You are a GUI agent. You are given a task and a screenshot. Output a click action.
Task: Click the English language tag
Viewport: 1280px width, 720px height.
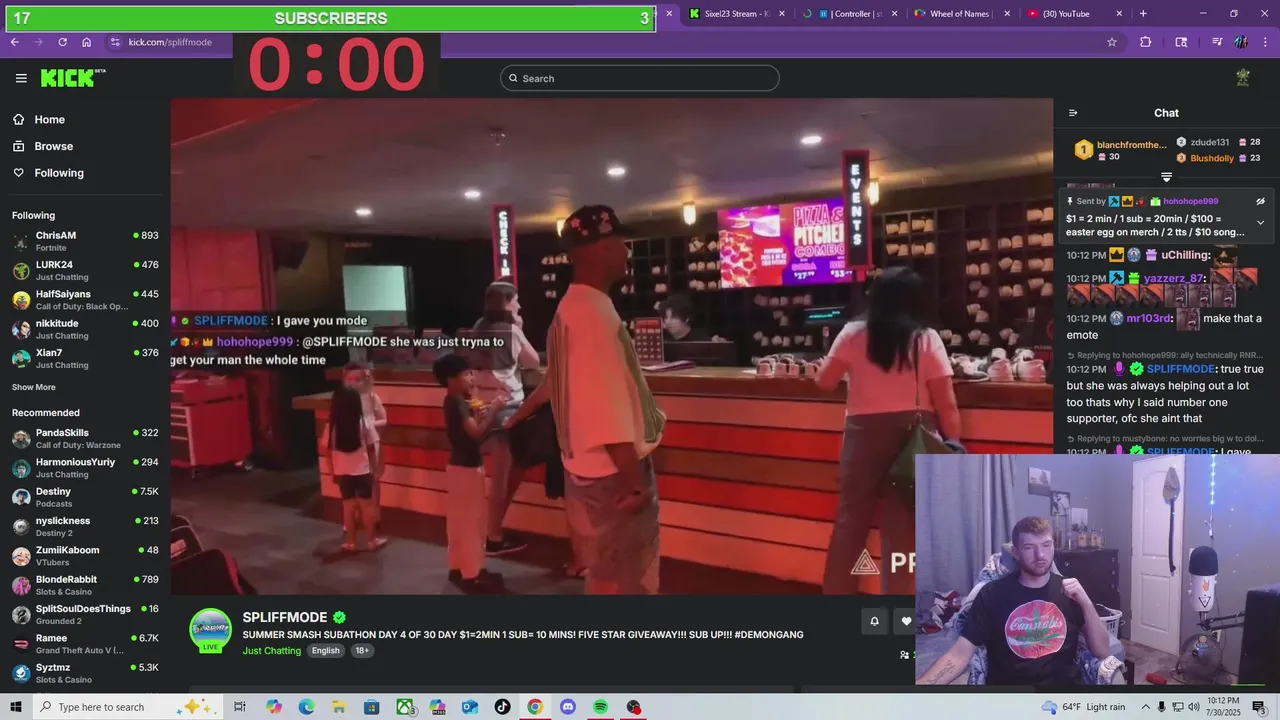tap(325, 651)
